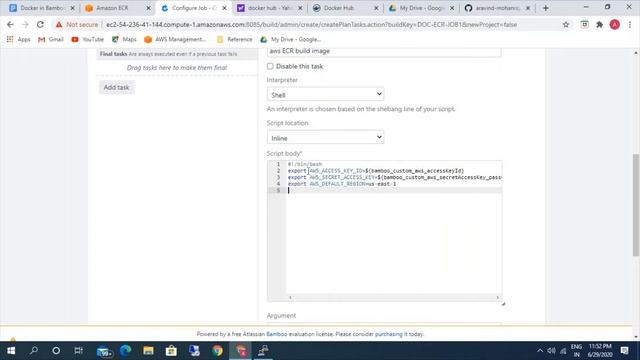
Task: Click line 4 AWS_DEFAULT_REGION text
Action: coord(342,184)
